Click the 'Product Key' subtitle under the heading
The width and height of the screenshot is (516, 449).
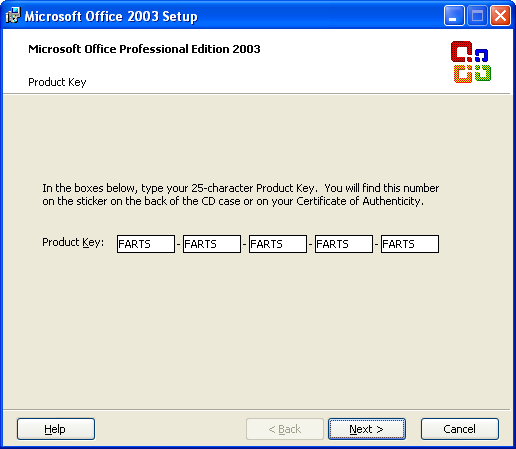pos(57,82)
